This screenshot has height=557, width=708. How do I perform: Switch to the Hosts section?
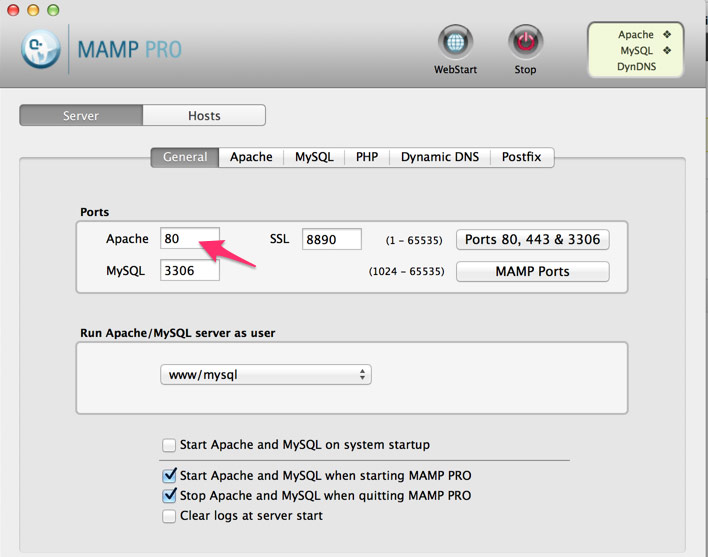(204, 116)
